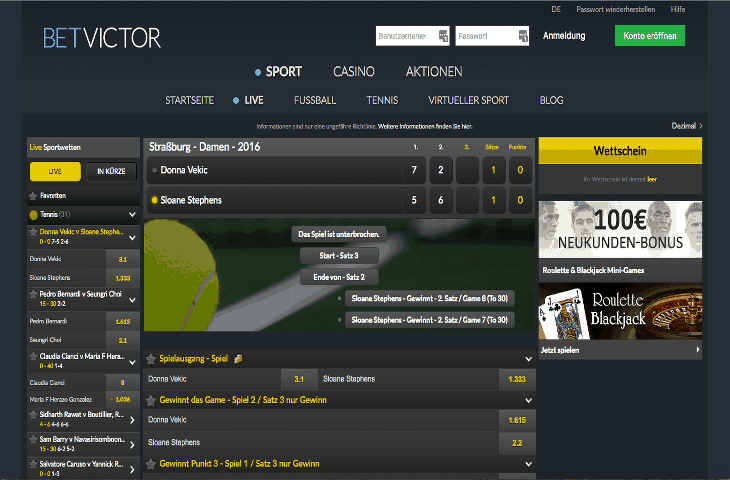Open the Dezimal odds format selector
Screen dimensions: 730x480
pos(687,126)
